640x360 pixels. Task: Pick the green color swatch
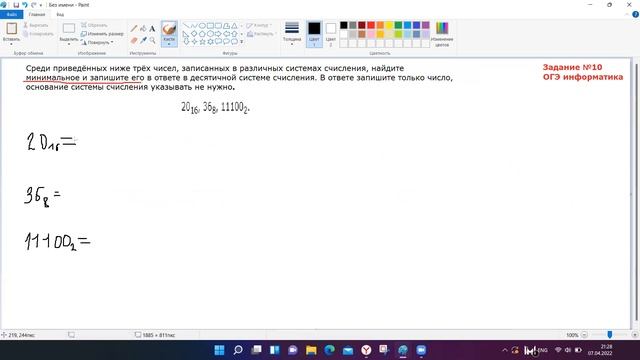pos(398,25)
